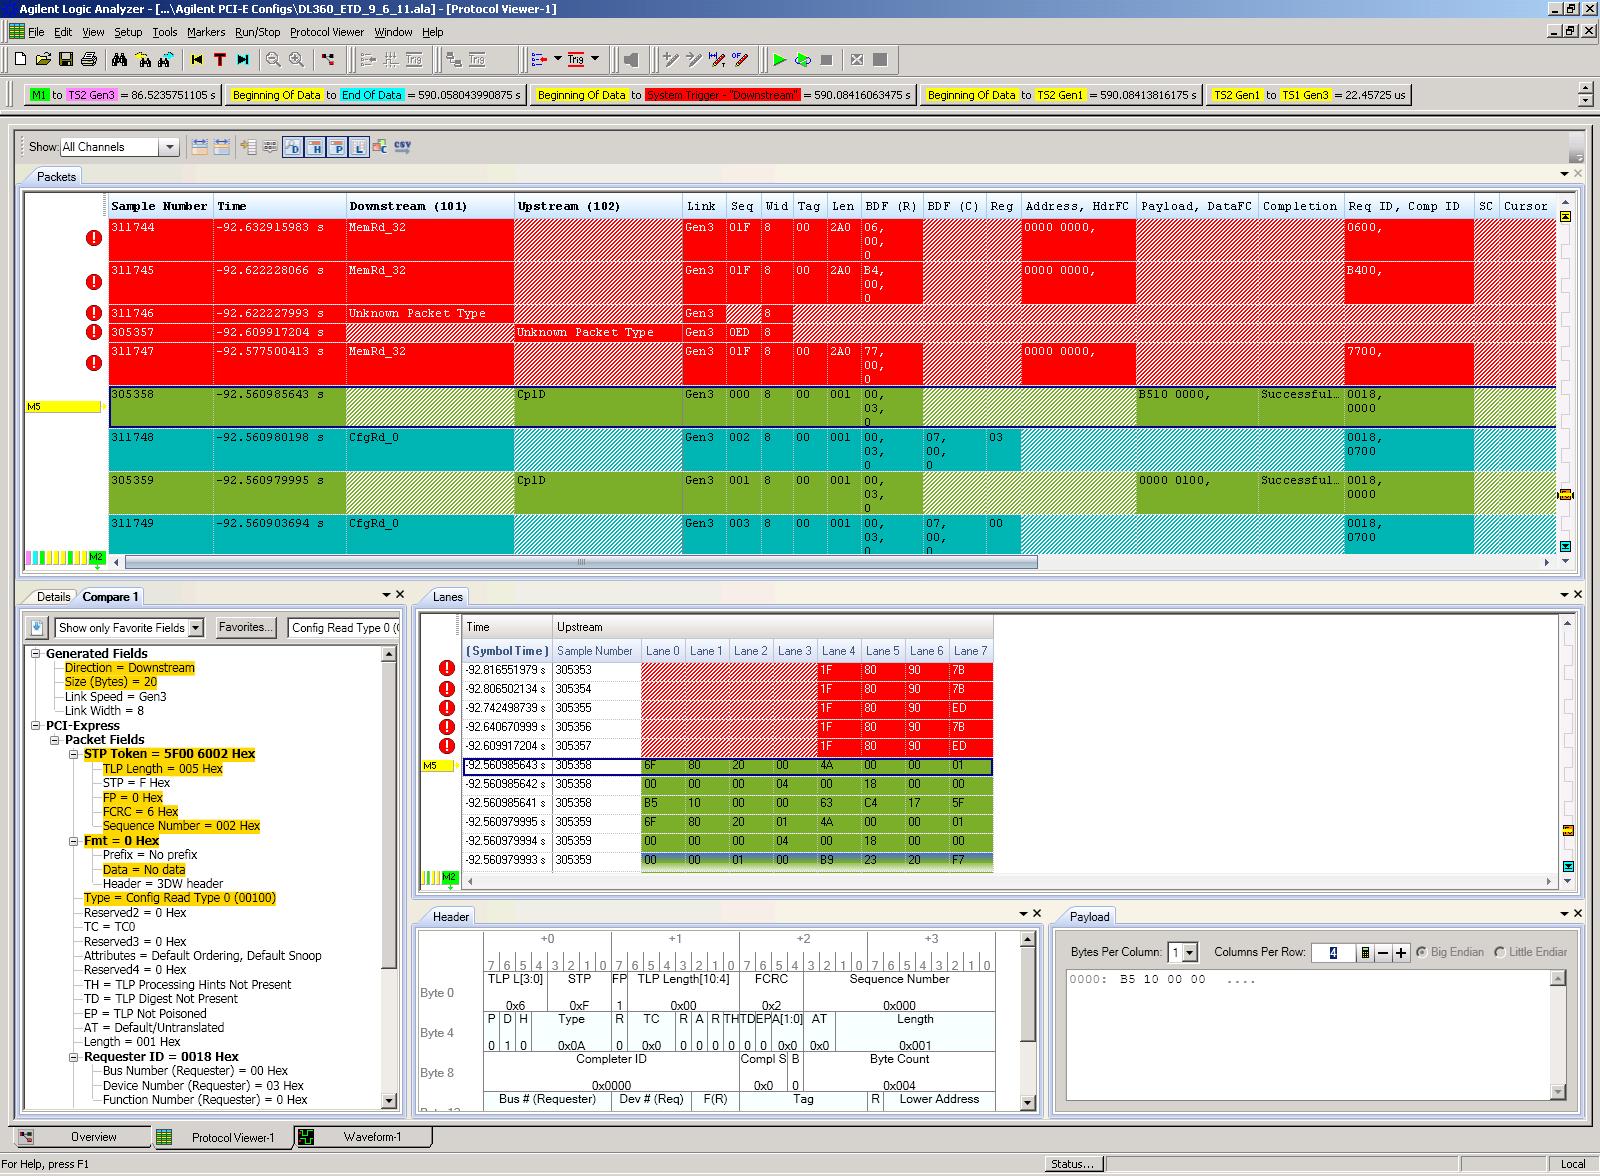Open the Markers menu
This screenshot has height=1176, width=1600.
pyautogui.click(x=206, y=32)
